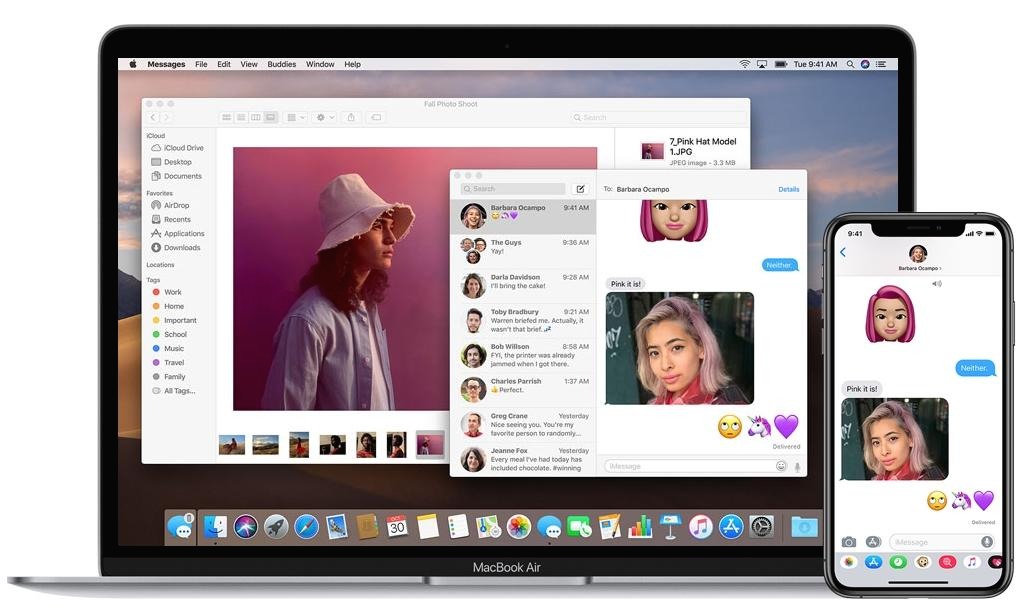The height and width of the screenshot is (616, 1022).
Task: Click the Messages window search field
Action: pyautogui.click(x=513, y=189)
